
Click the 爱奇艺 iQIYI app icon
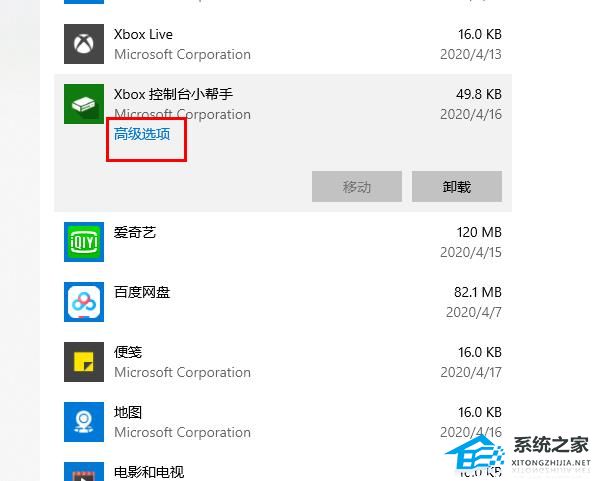pos(84,242)
